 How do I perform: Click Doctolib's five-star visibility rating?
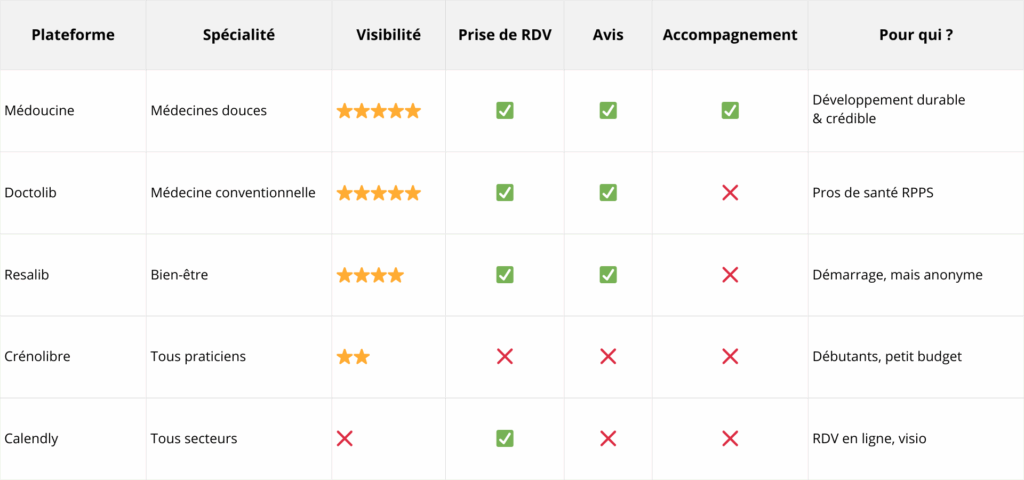(379, 193)
